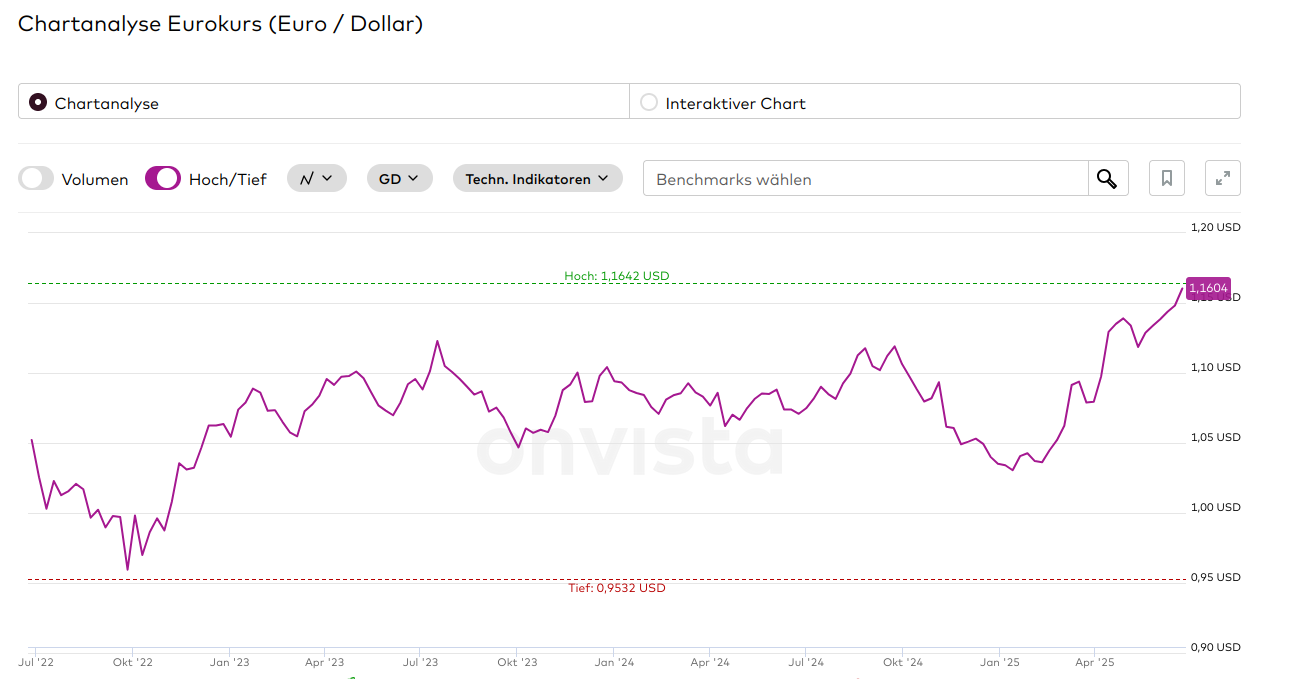Click the bookmark icon button
1289x679 pixels.
(1166, 179)
